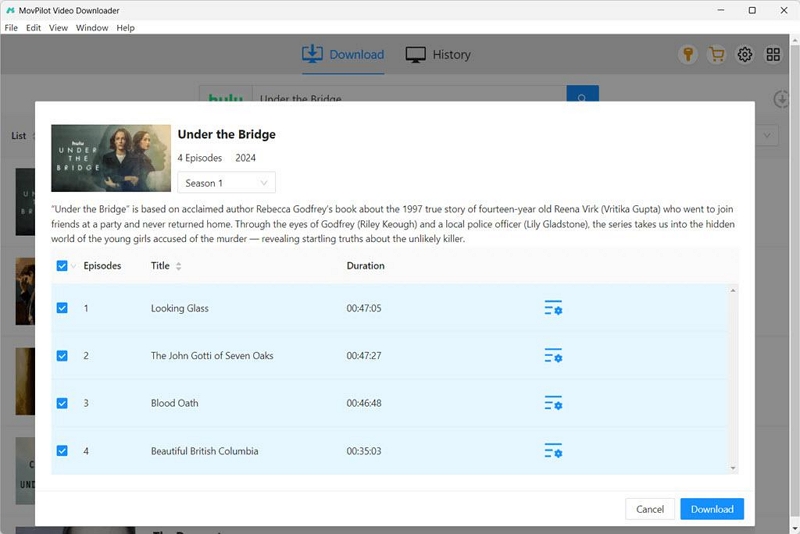This screenshot has width=800, height=534.
Task: Open the View menu
Action: pos(58,28)
